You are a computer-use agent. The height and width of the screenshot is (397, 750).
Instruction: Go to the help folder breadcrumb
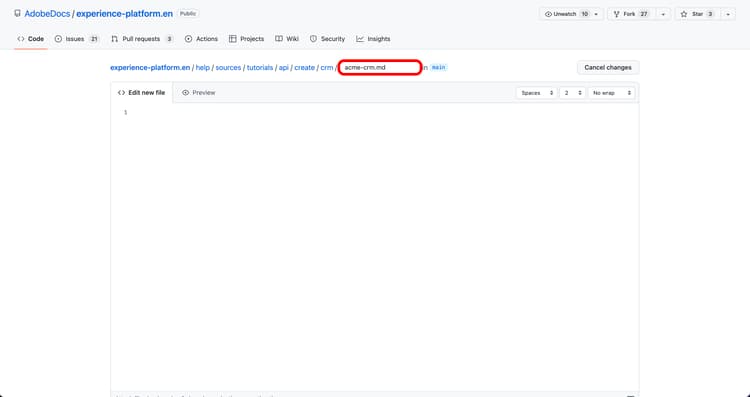pos(203,67)
